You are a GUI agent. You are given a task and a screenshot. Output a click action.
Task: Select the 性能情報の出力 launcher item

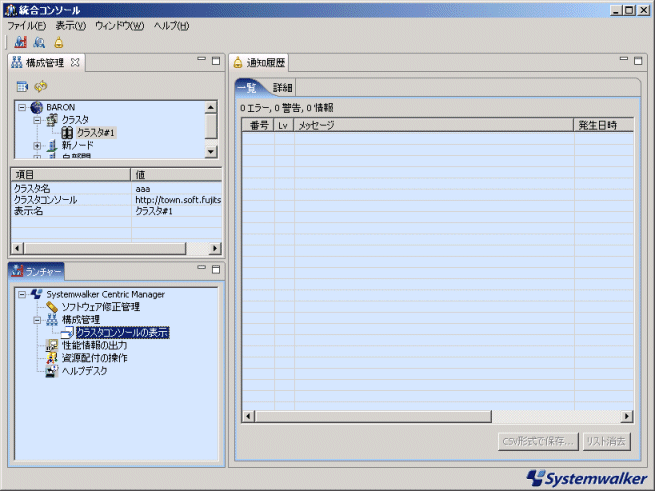coord(94,346)
